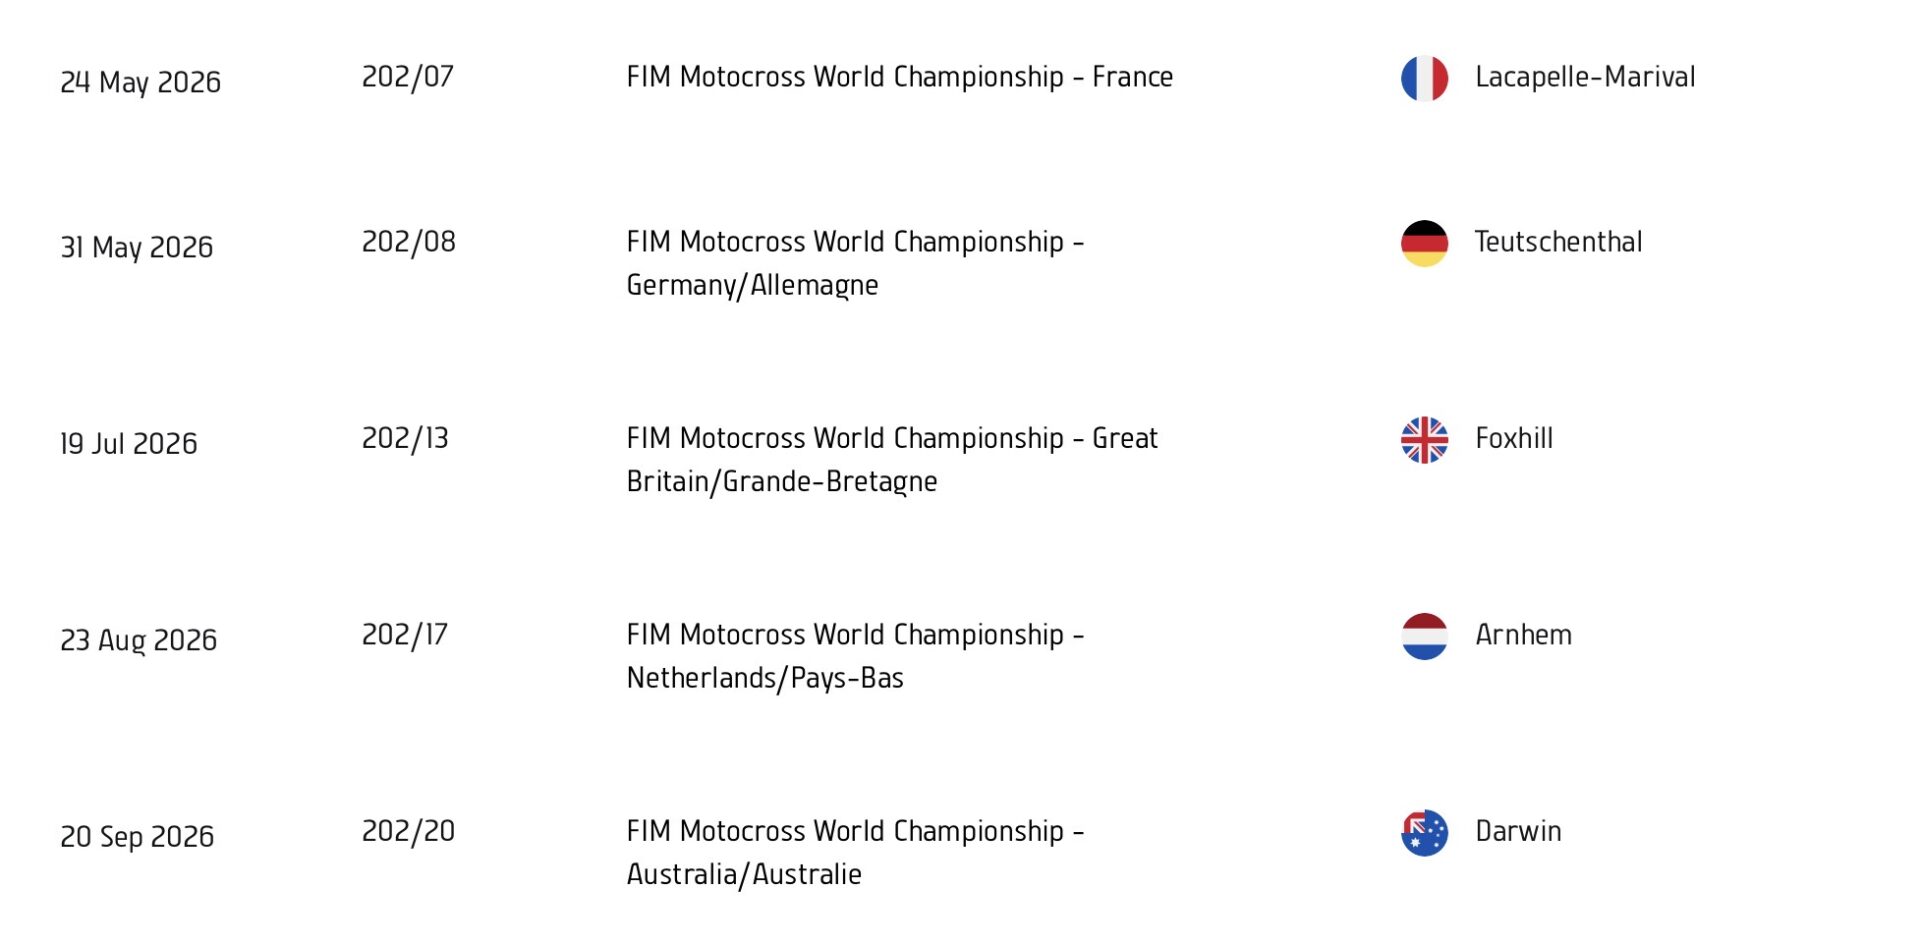1920x944 pixels.
Task: Open the Great Britain/Grande-Bretagne championship event
Action: pos(891,459)
